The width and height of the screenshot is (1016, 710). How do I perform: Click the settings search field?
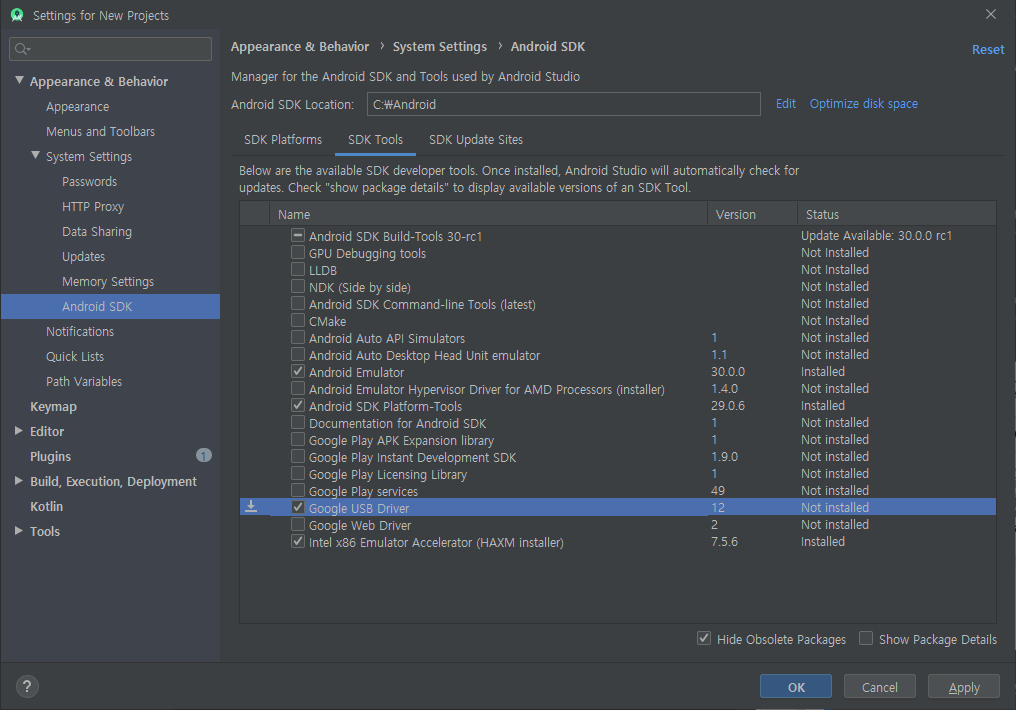click(110, 49)
